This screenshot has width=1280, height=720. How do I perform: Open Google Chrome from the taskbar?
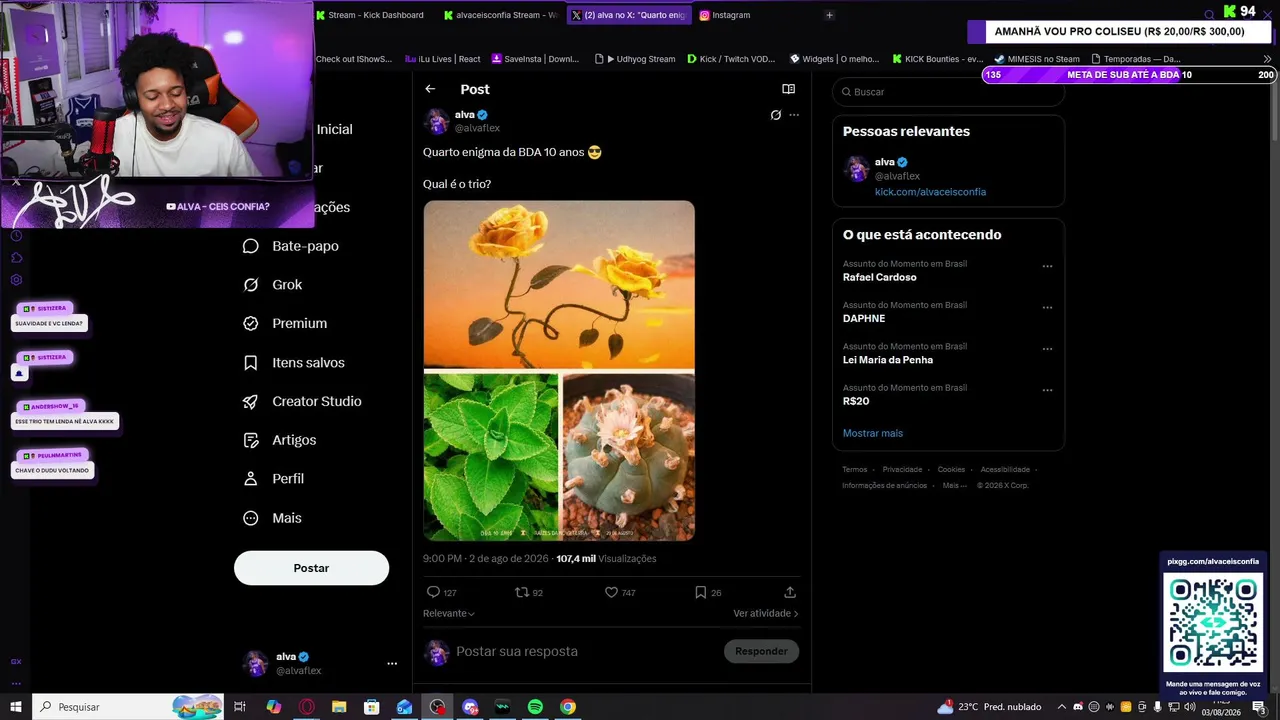568,707
